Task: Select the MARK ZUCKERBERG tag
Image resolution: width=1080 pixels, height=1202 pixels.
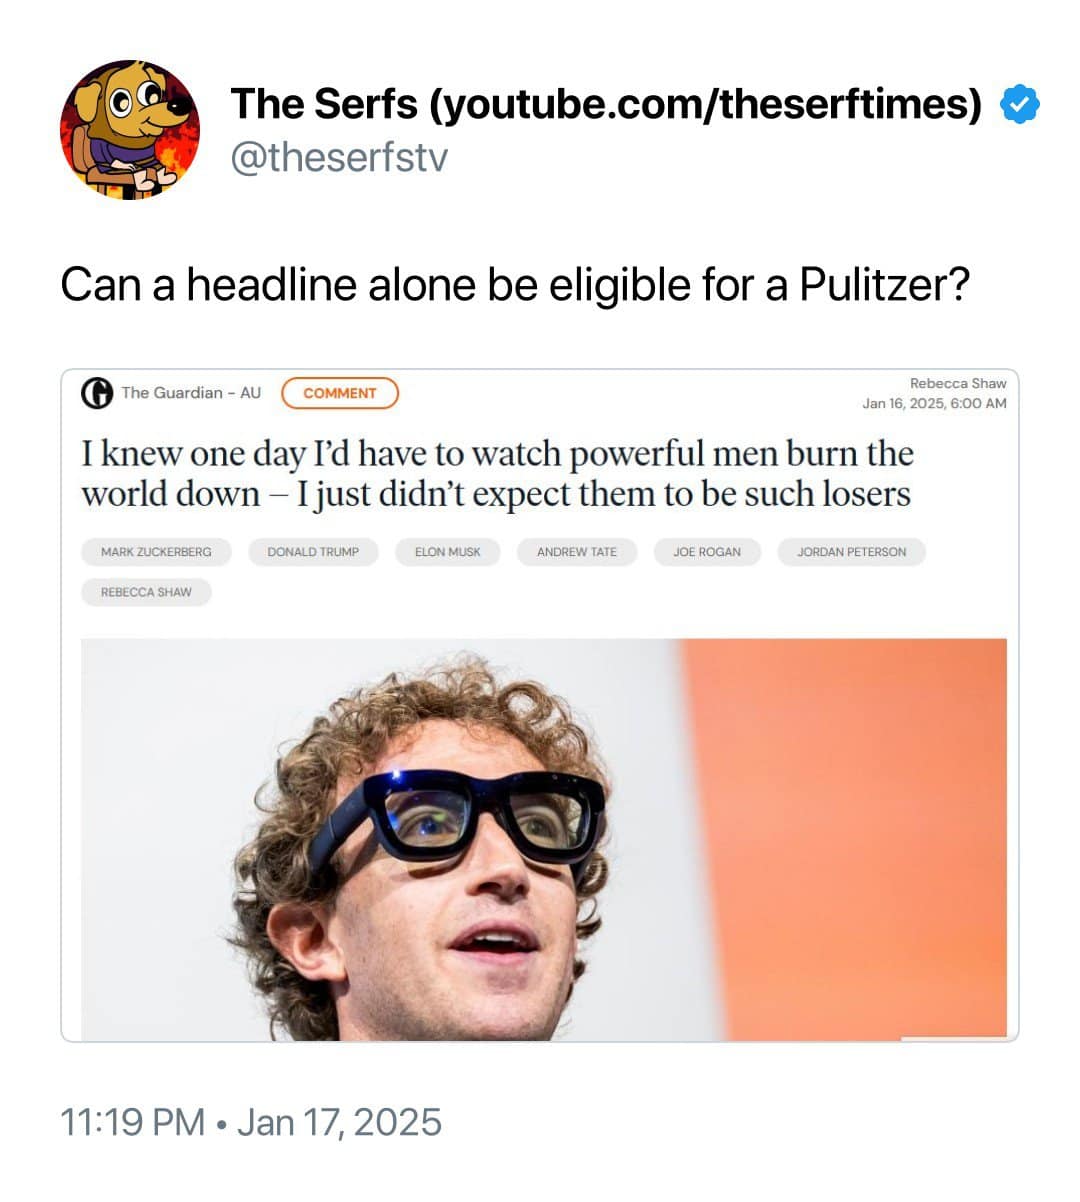Action: point(156,552)
